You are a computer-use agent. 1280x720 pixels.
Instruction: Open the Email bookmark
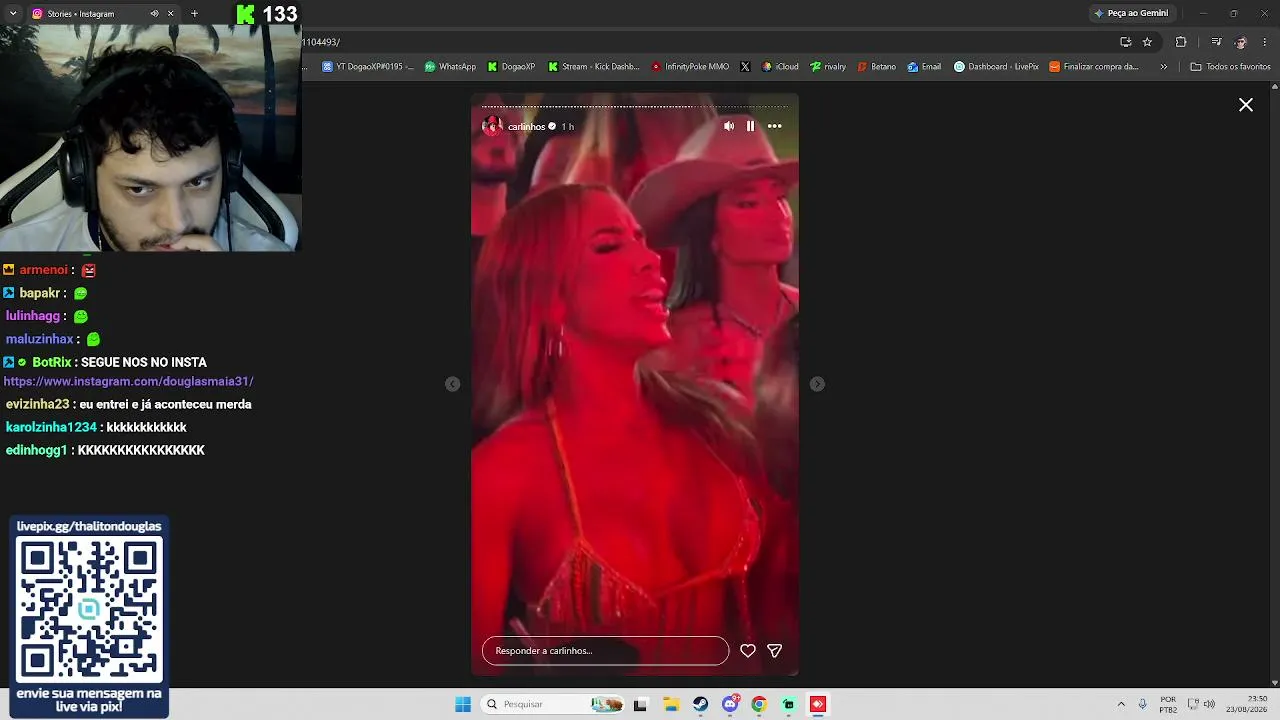click(x=924, y=67)
